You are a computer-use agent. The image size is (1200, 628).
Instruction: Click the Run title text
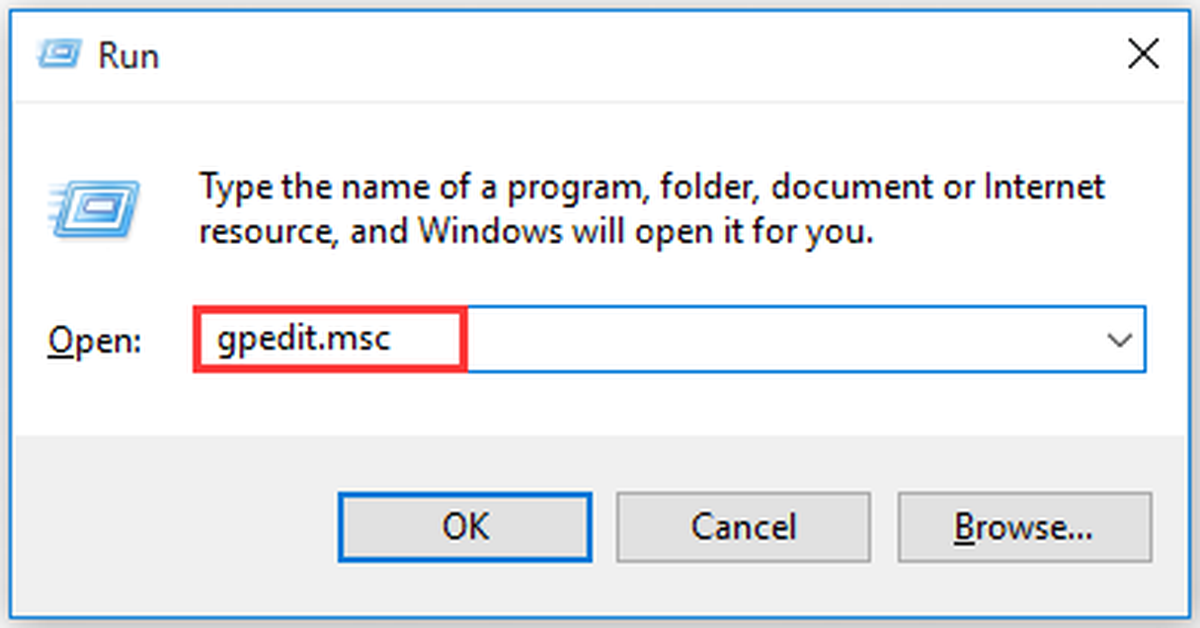click(128, 55)
